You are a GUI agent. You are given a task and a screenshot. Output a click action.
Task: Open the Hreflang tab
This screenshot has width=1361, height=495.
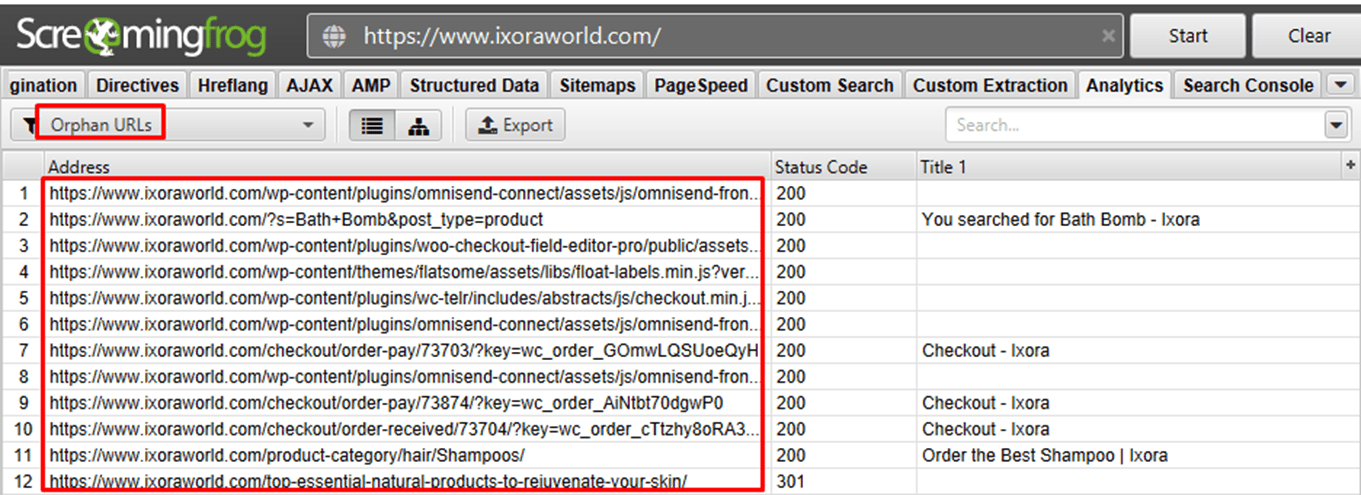coord(232,86)
